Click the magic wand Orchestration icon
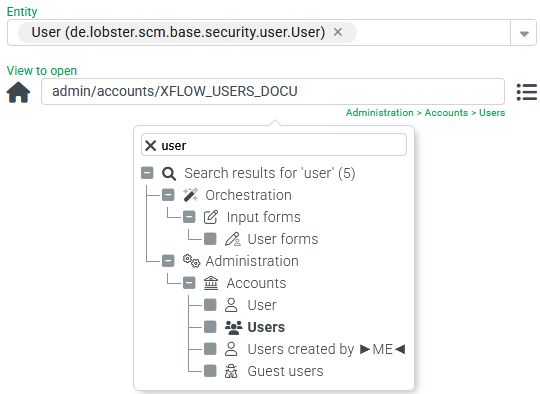The height and width of the screenshot is (394, 540). click(190, 195)
